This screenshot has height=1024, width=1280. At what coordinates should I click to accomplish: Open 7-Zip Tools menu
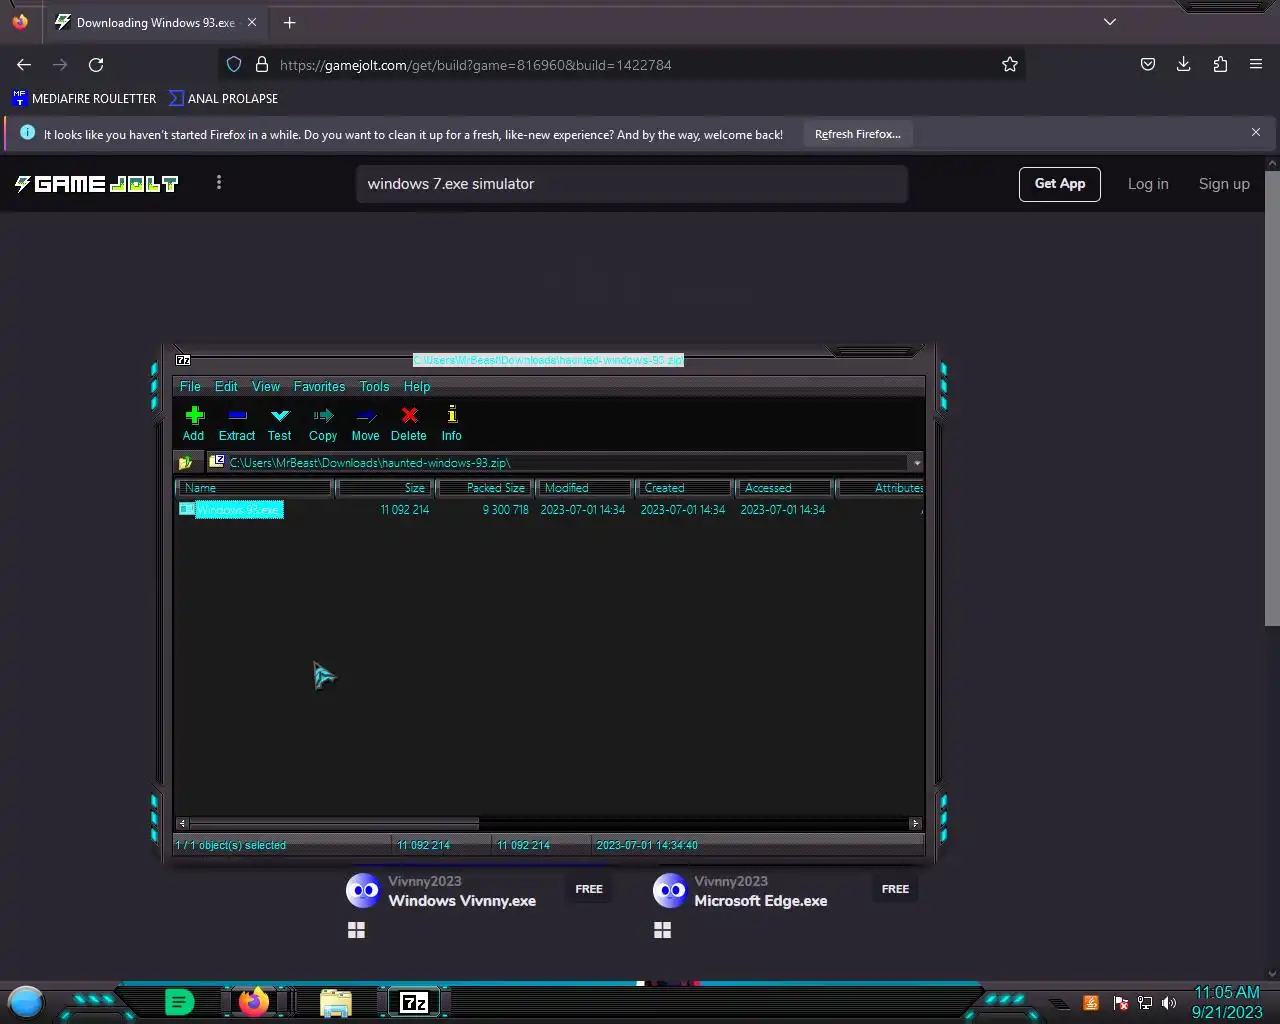coord(375,387)
